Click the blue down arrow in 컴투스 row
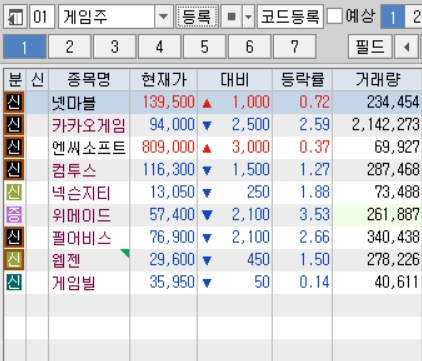The width and height of the screenshot is (422, 361). pos(207,171)
